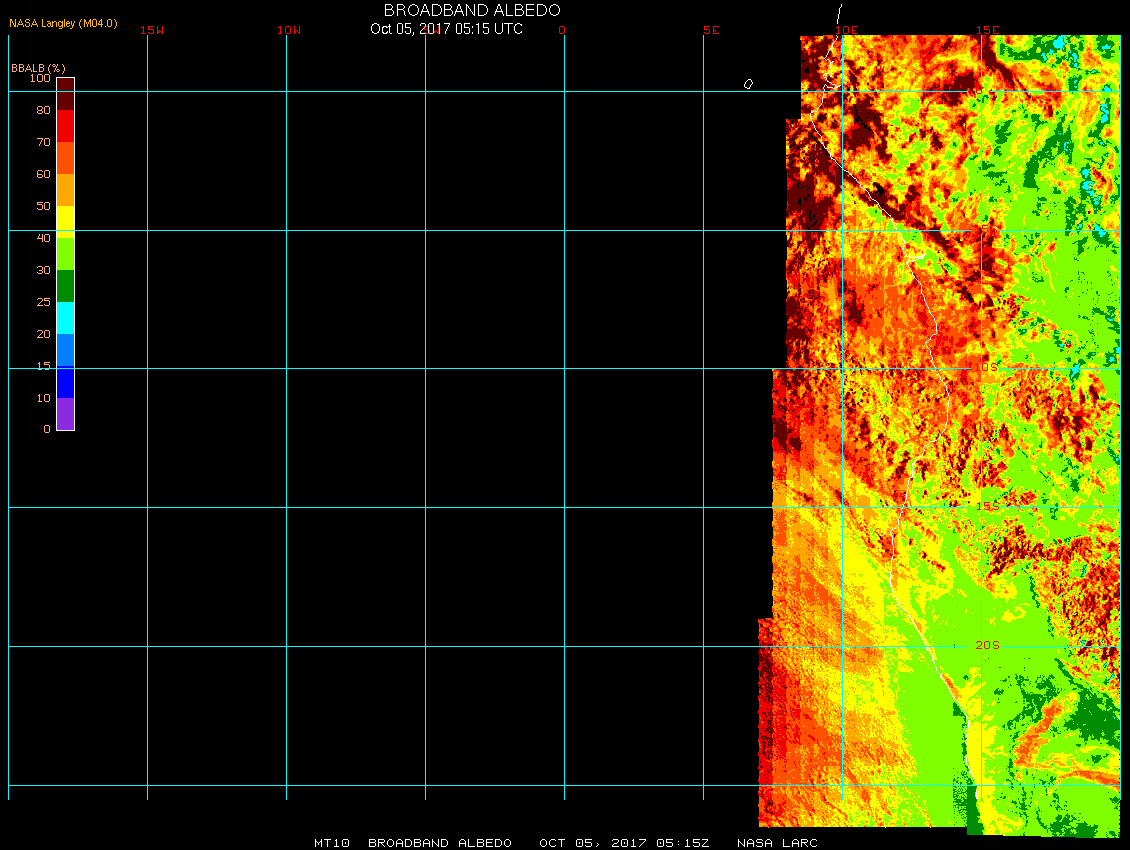Image resolution: width=1130 pixels, height=850 pixels.
Task: Click the "0" longitude label on top axis
Action: (x=562, y=30)
